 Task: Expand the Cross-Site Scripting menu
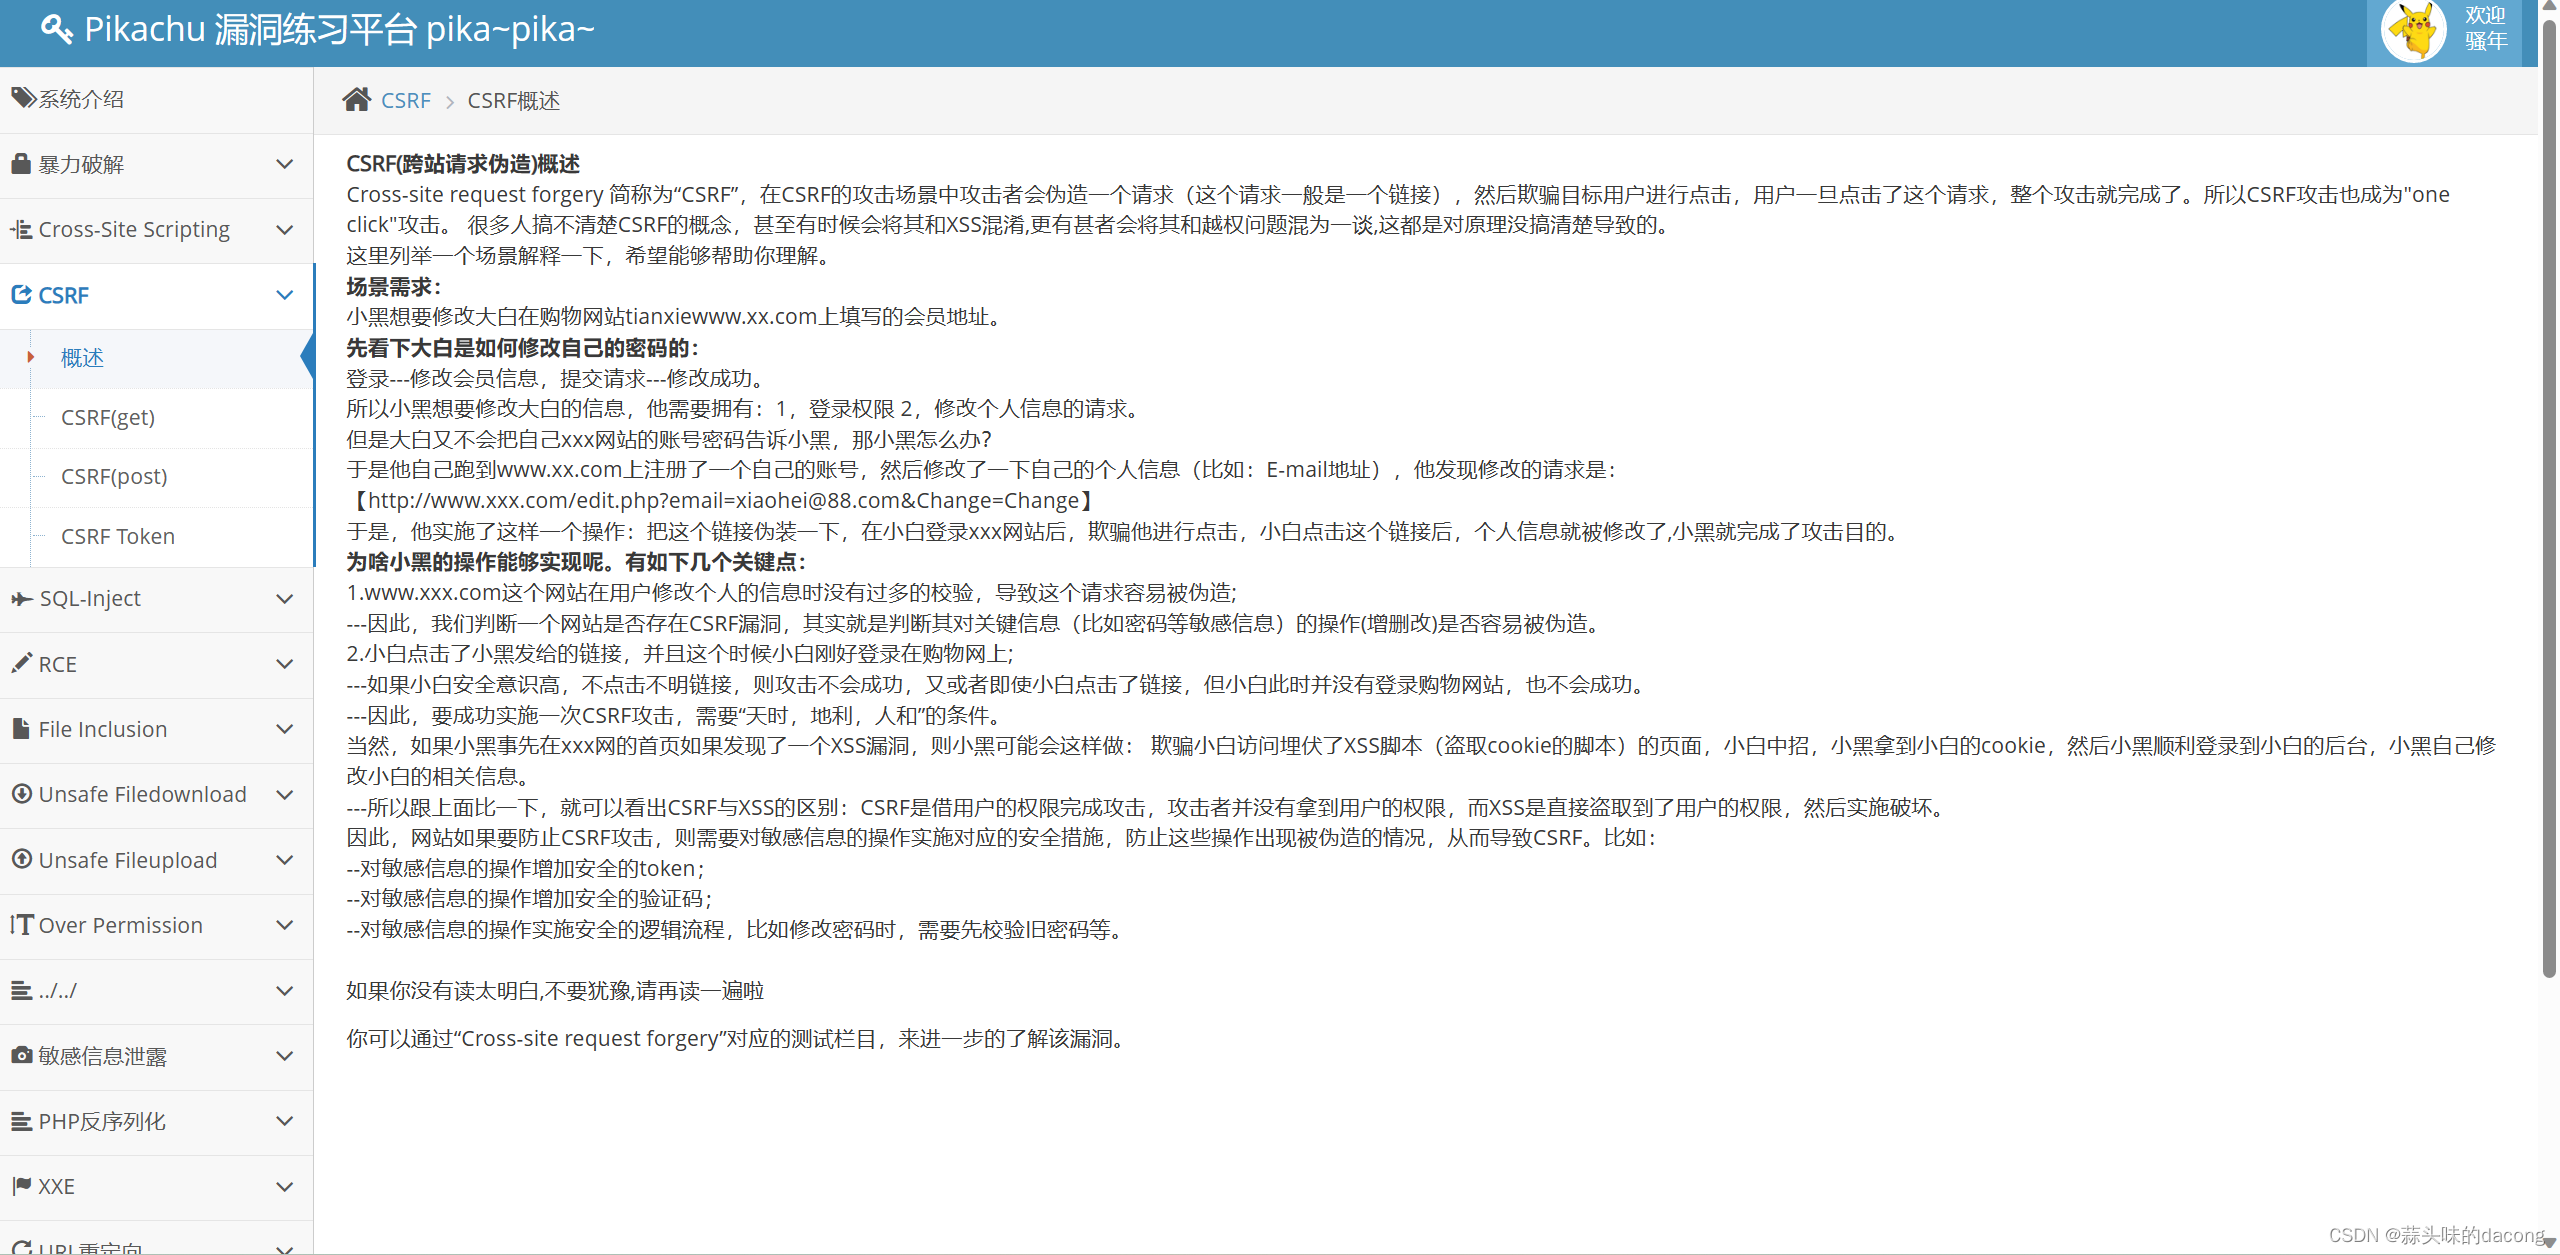pyautogui.click(x=285, y=229)
